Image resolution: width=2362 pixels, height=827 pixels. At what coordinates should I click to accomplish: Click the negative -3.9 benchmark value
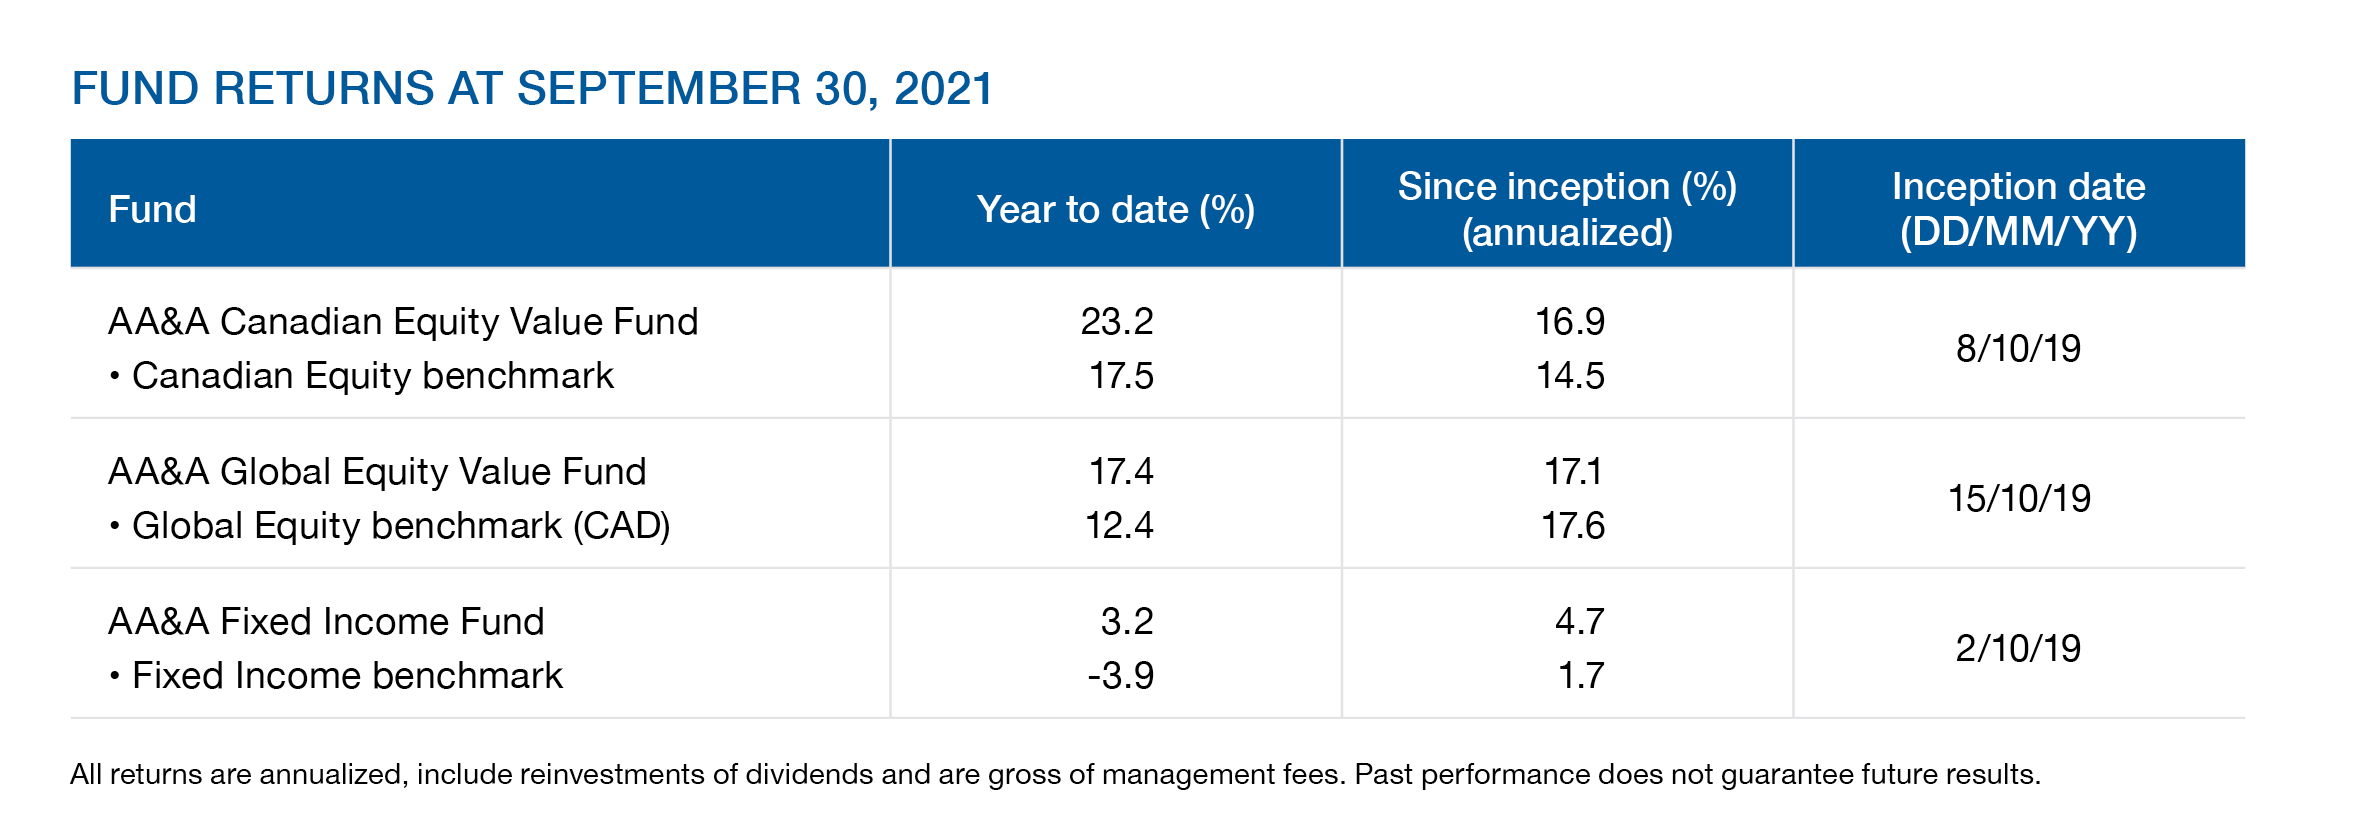pyautogui.click(x=1120, y=676)
